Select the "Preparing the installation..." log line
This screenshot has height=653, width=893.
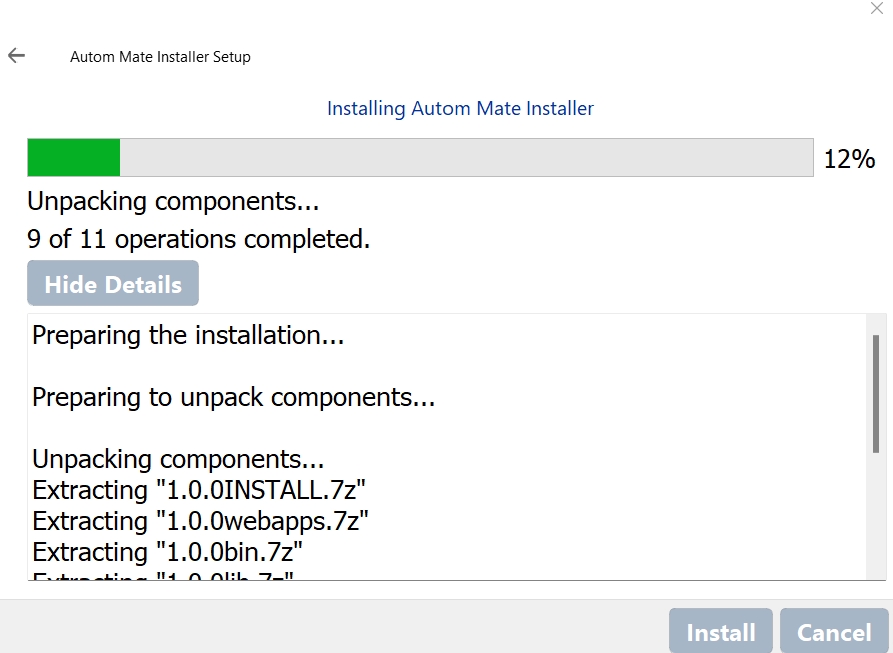pyautogui.click(x=188, y=336)
